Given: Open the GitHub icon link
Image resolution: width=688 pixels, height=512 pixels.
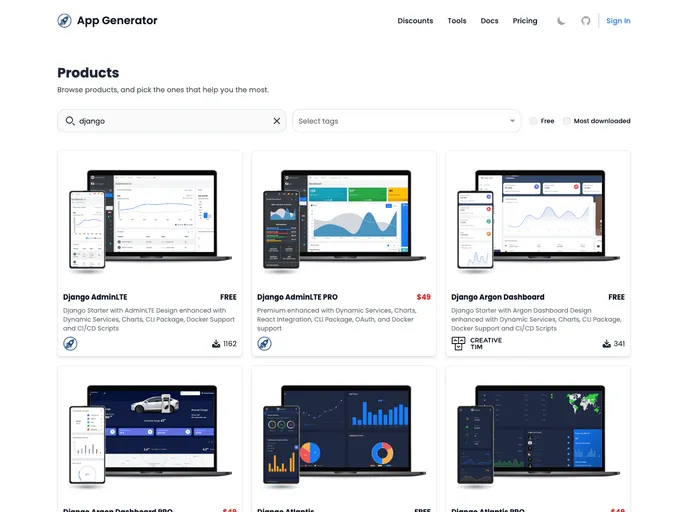Looking at the screenshot, I should tap(585, 21).
